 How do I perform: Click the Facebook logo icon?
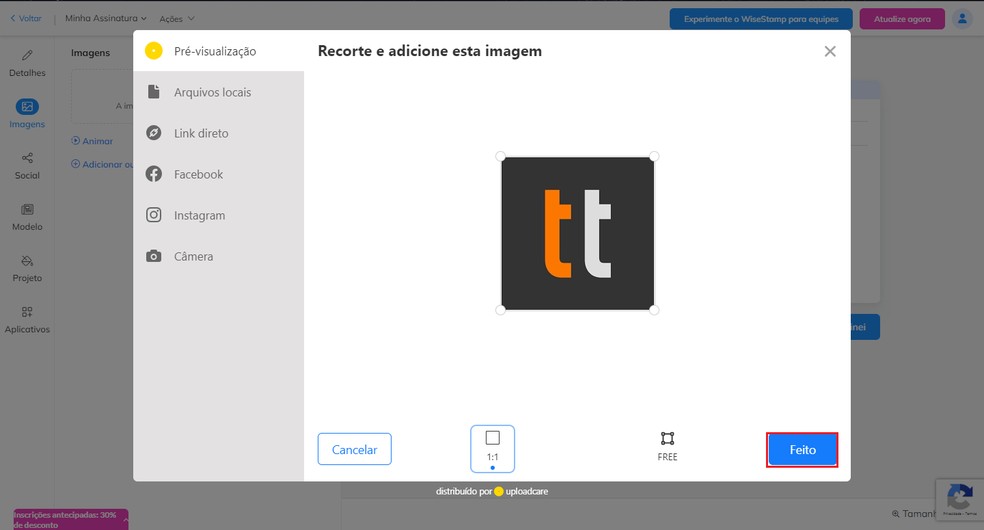point(154,174)
